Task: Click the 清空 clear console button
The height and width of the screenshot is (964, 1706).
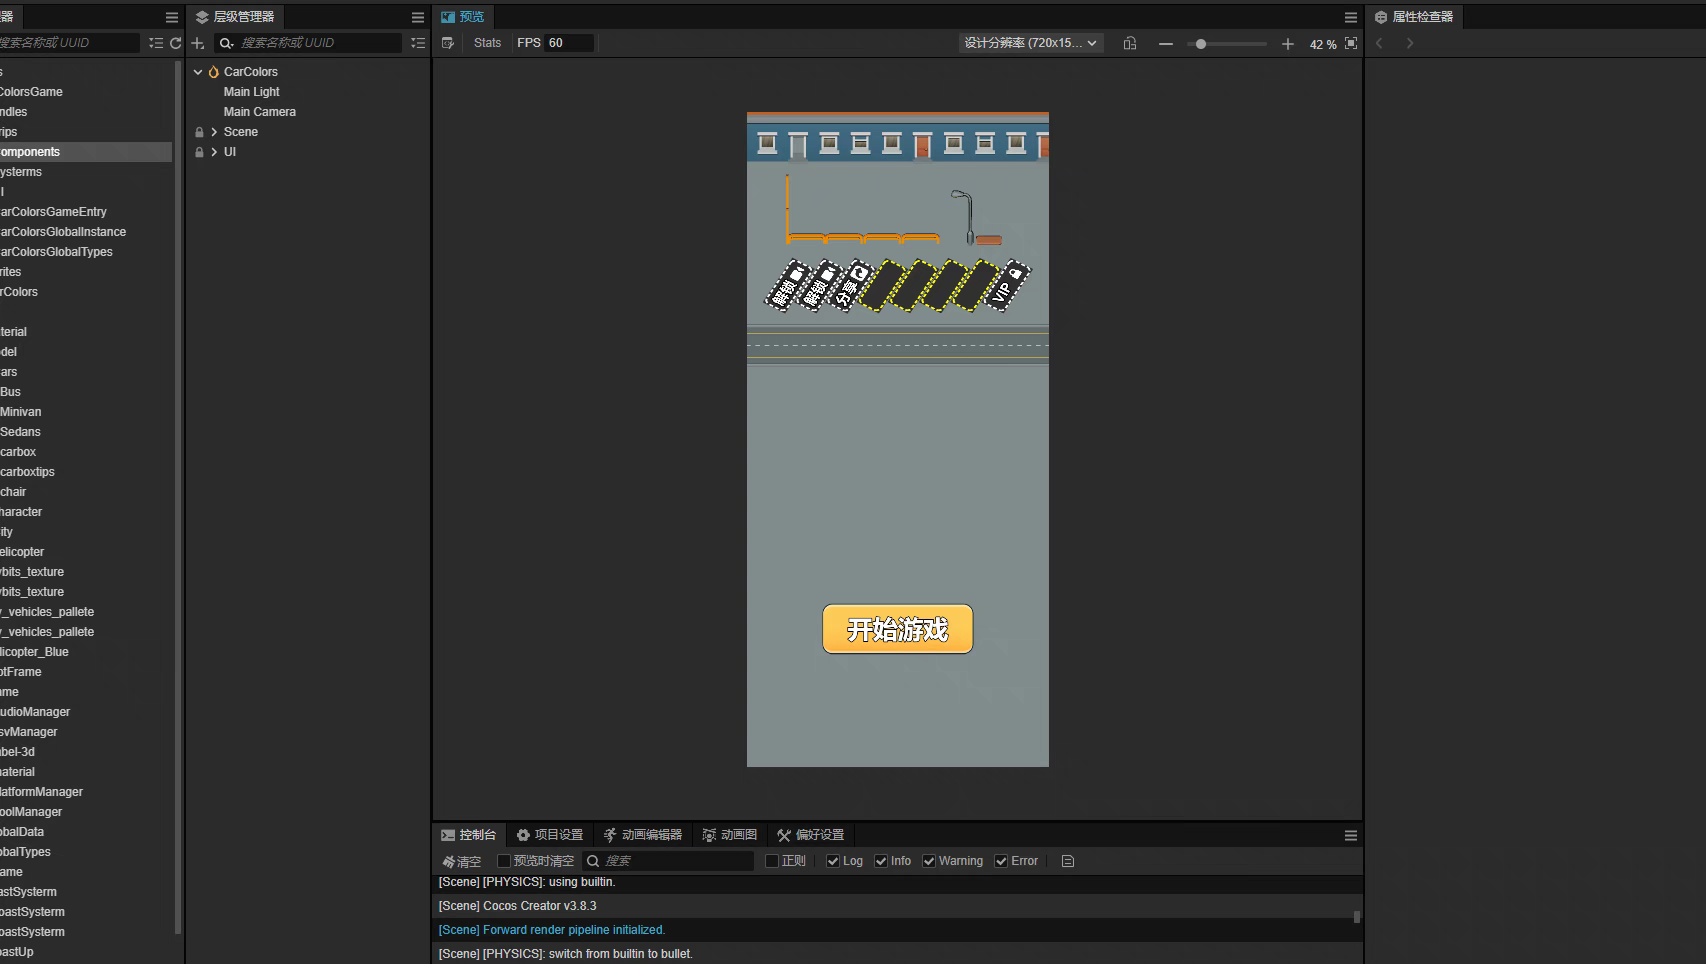Action: [x=461, y=861]
